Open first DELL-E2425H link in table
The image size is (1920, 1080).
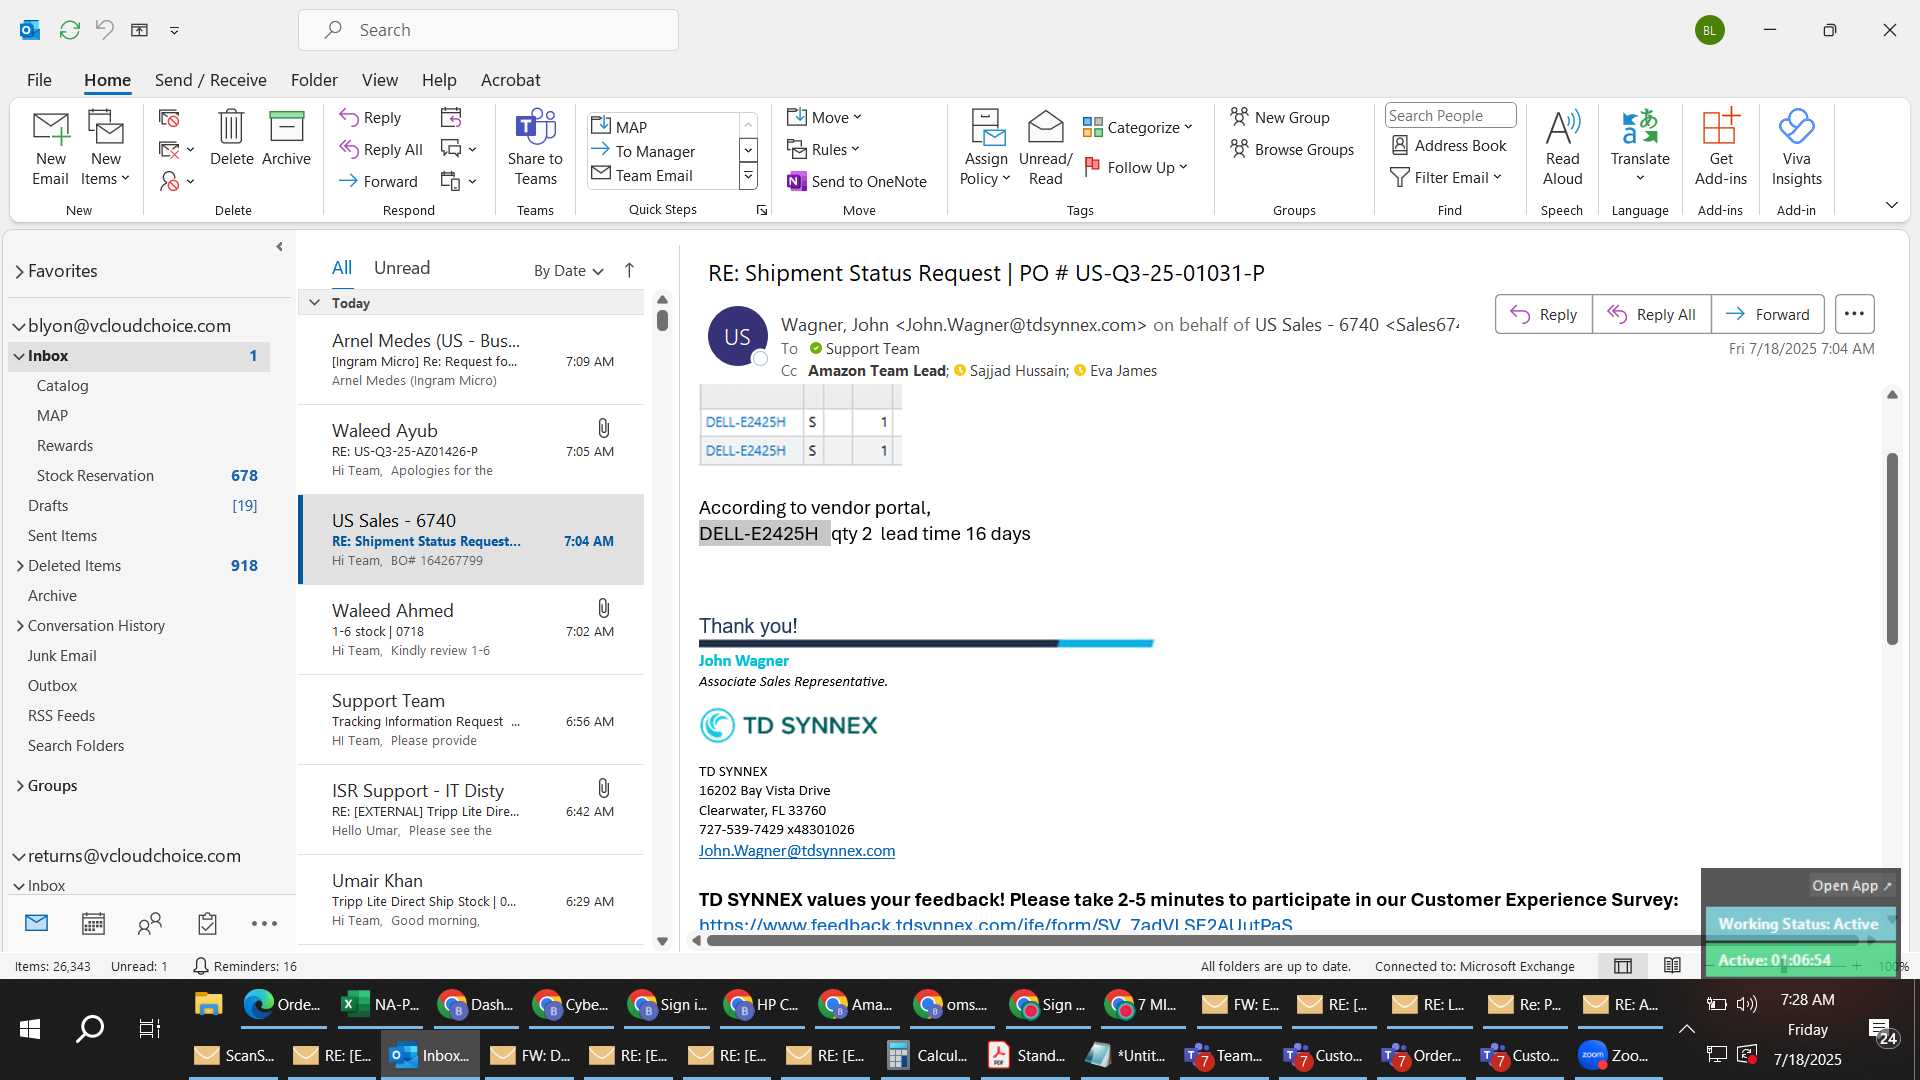coord(746,422)
